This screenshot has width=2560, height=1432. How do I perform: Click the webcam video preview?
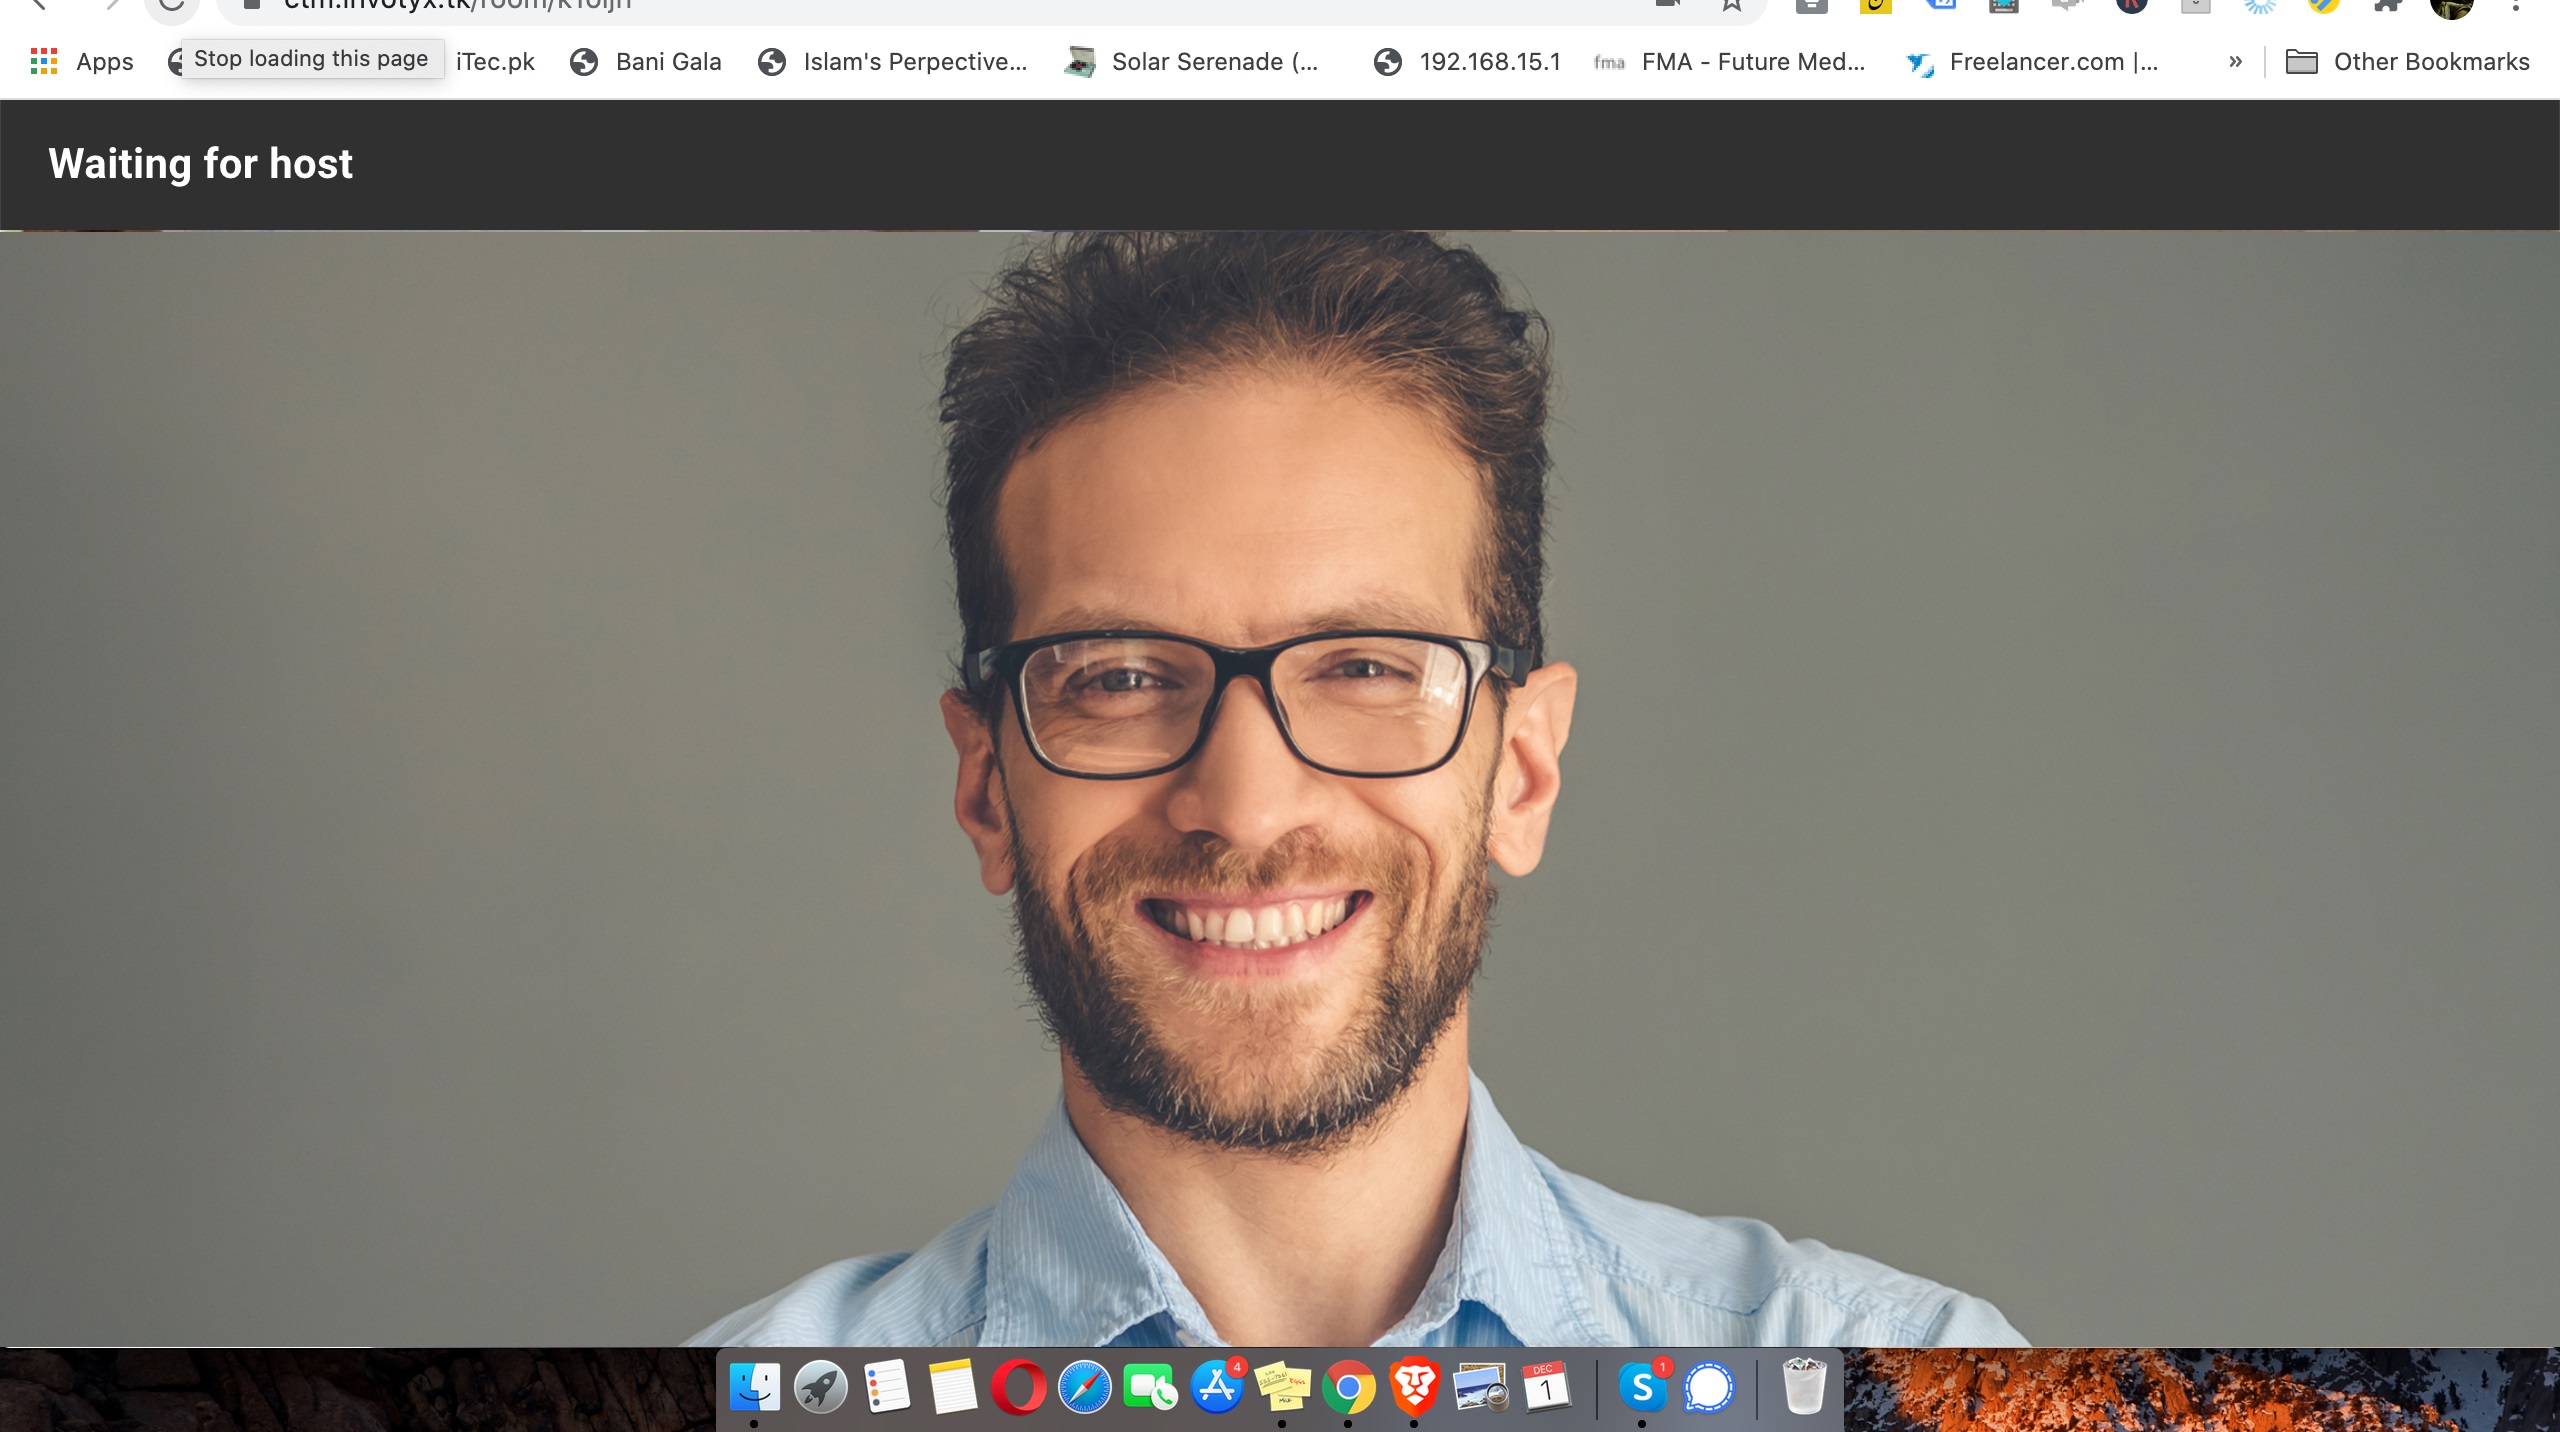(x=1280, y=788)
